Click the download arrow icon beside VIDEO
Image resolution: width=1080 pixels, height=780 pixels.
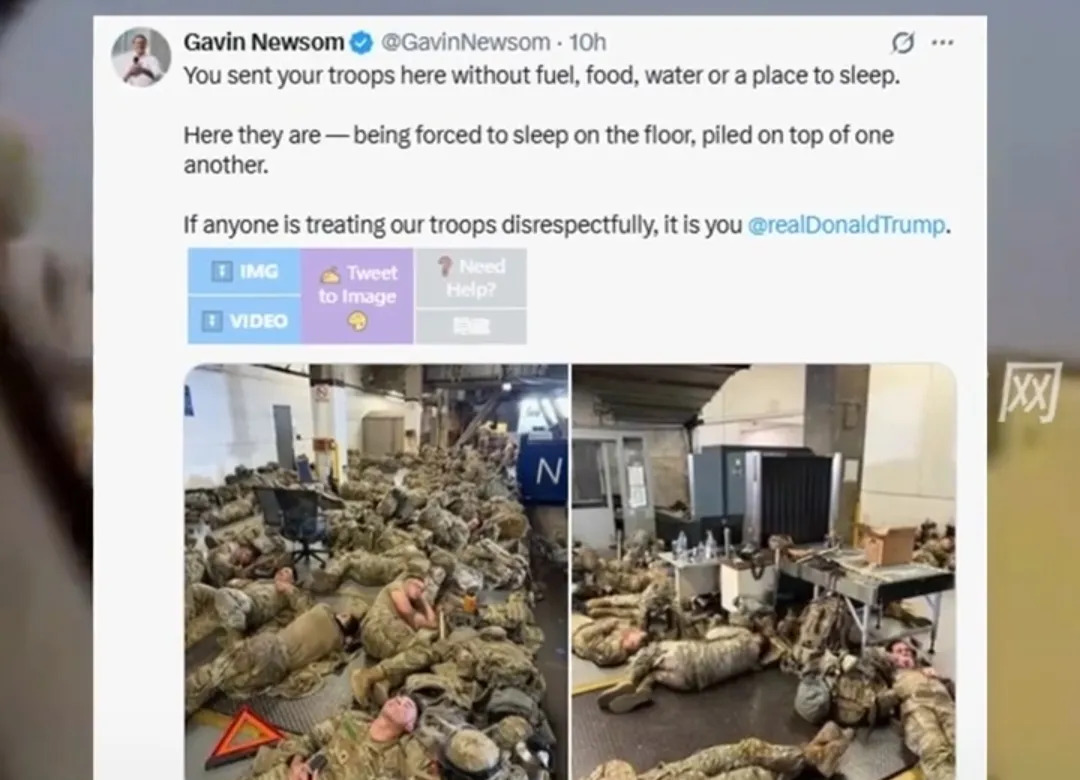coord(212,320)
